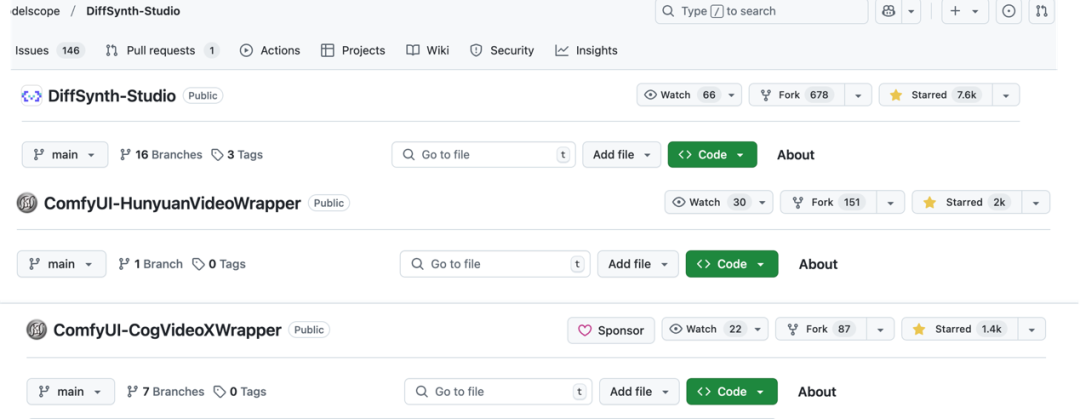Expand the main branch dropdown for DiffSynth-Studio
The height and width of the screenshot is (419, 1080).
pyautogui.click(x=65, y=155)
